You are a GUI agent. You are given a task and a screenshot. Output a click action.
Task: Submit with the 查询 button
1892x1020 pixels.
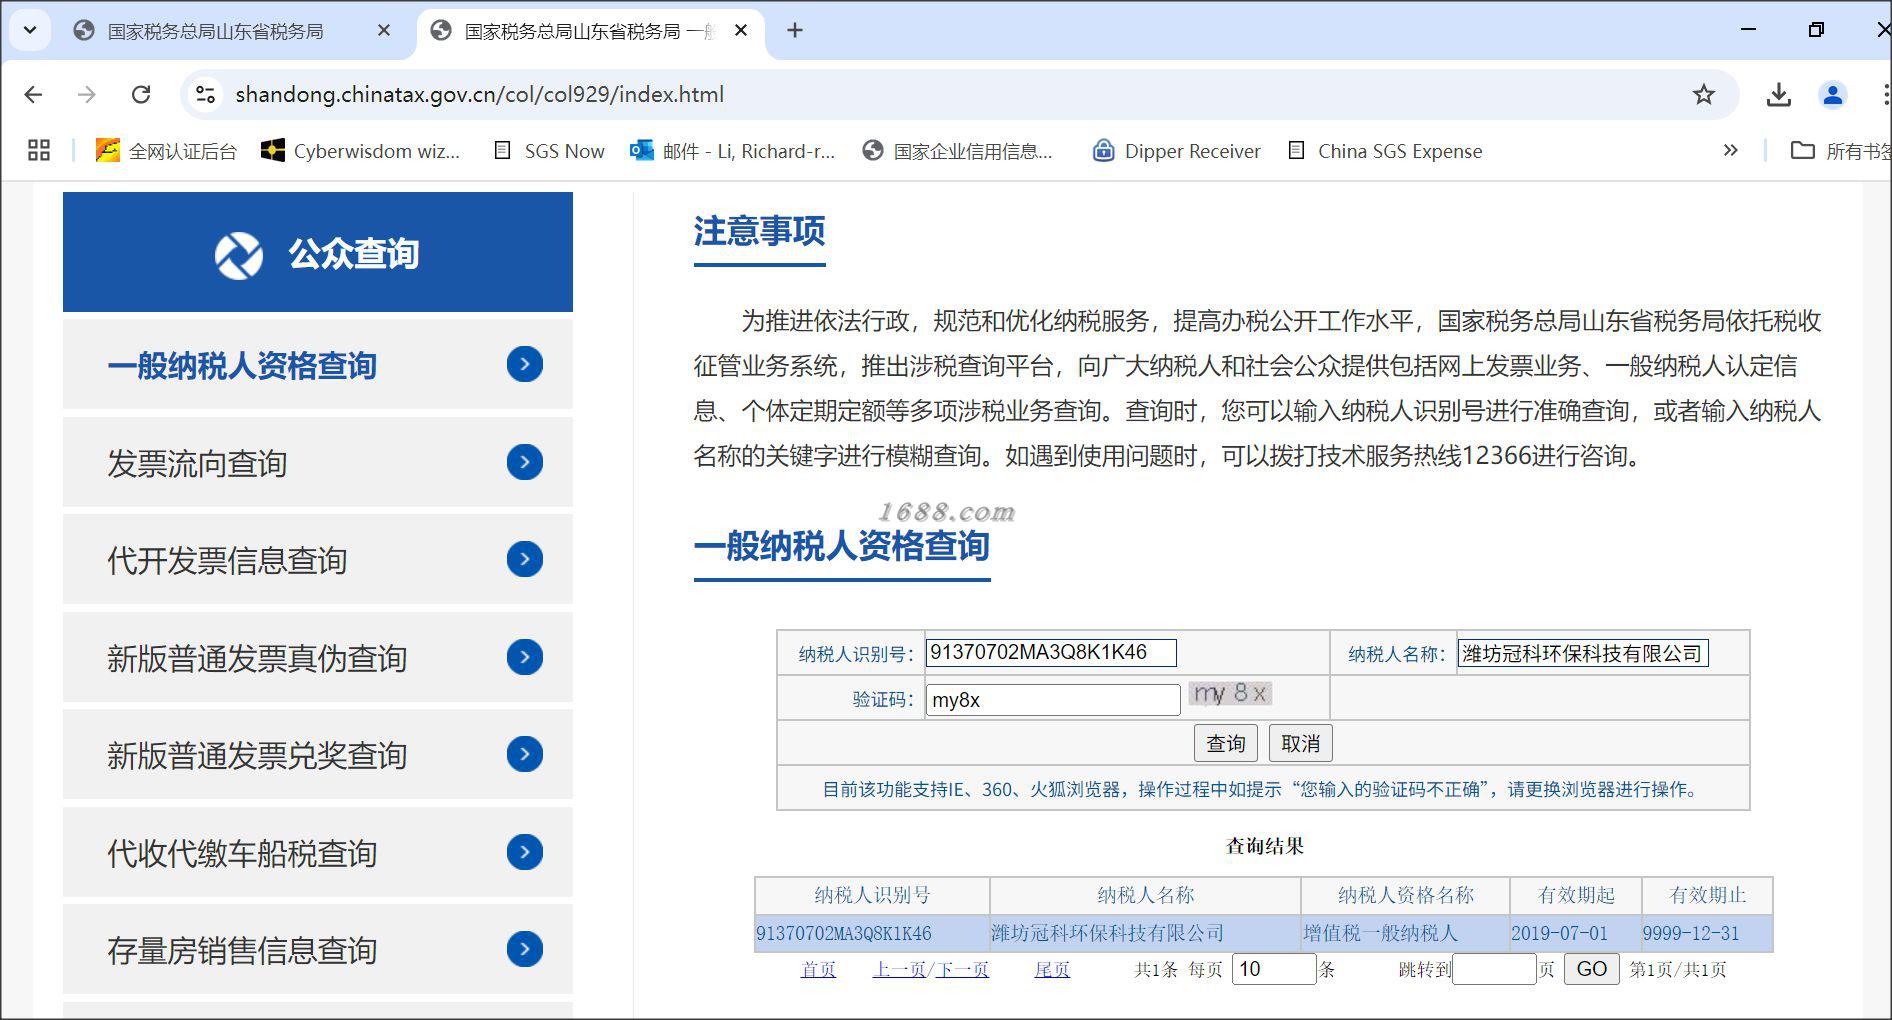1226,743
